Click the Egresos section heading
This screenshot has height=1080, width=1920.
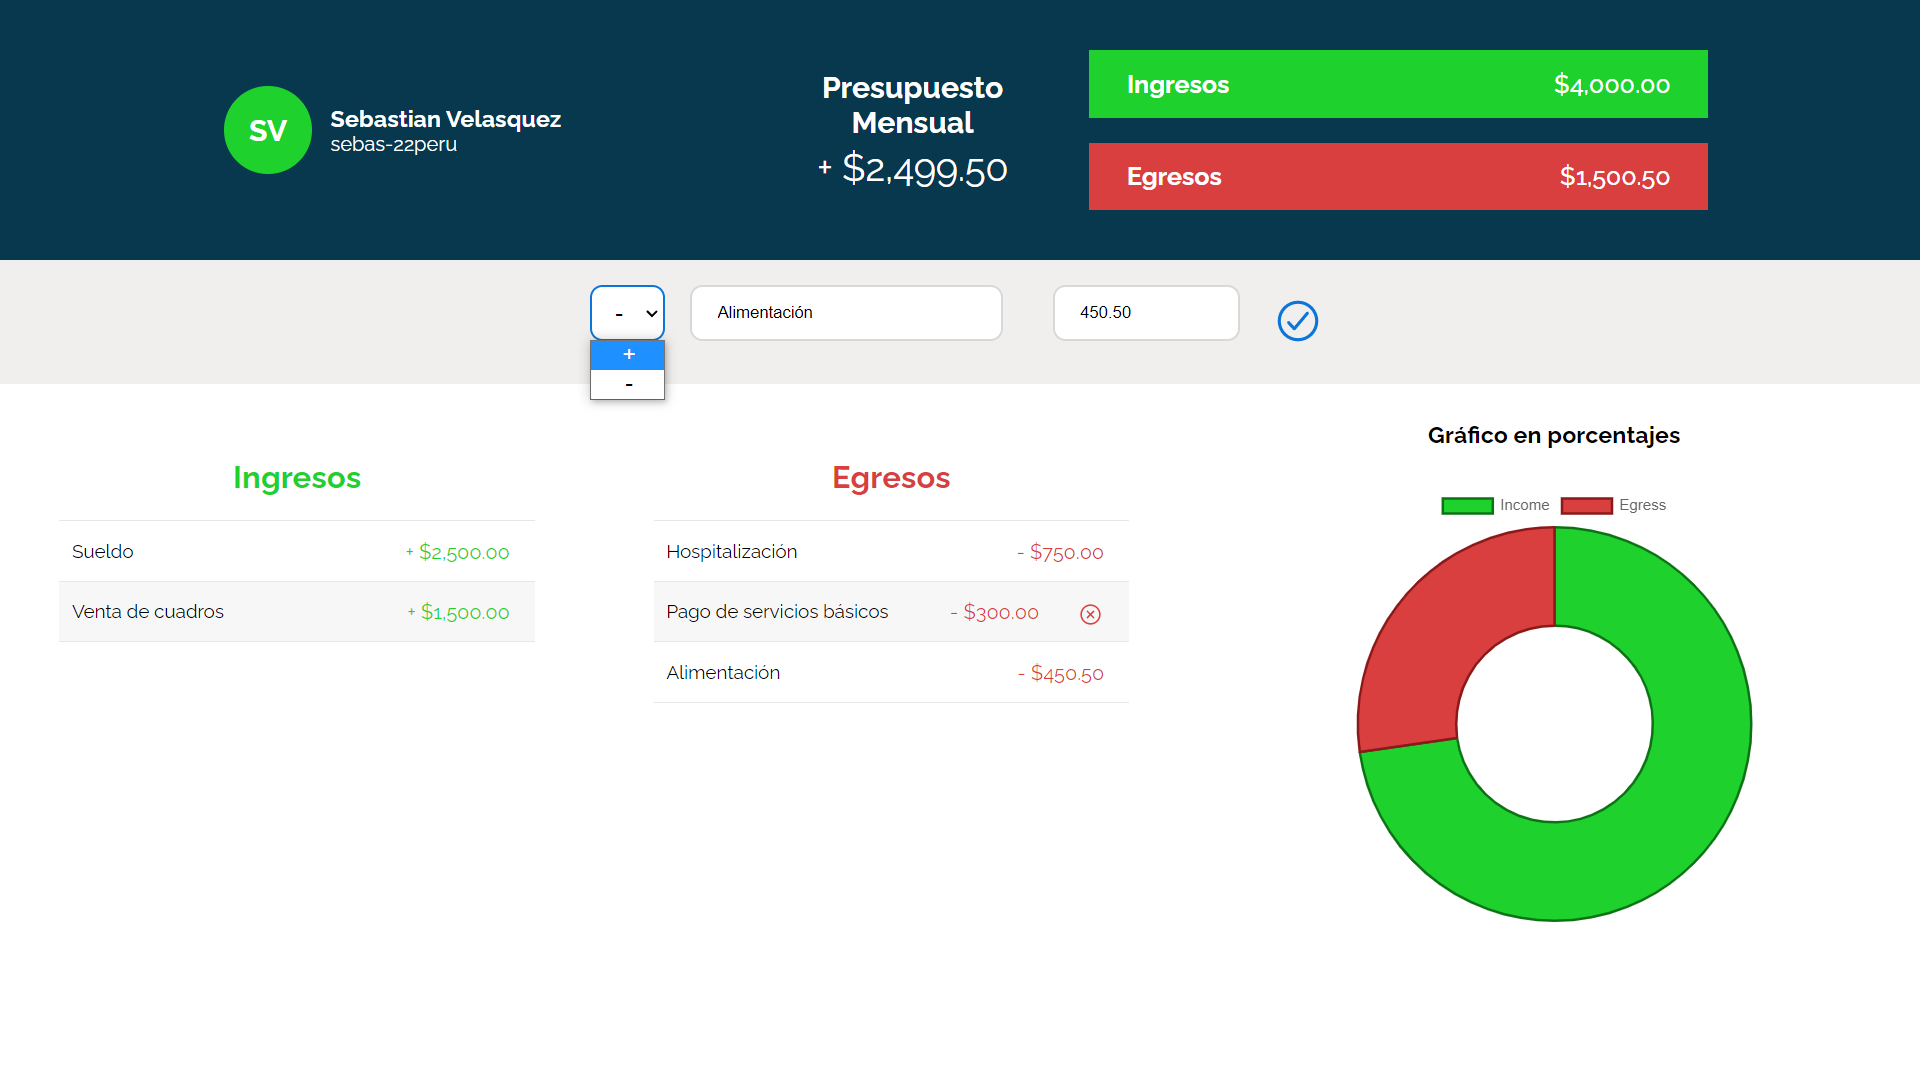pyautogui.click(x=890, y=478)
